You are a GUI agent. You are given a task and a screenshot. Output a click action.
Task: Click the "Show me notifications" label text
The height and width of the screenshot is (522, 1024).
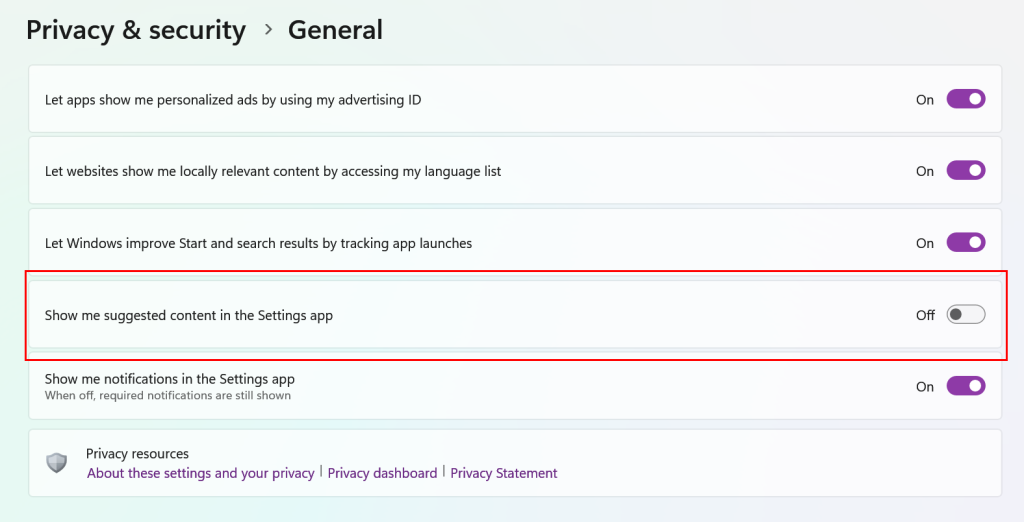point(170,379)
